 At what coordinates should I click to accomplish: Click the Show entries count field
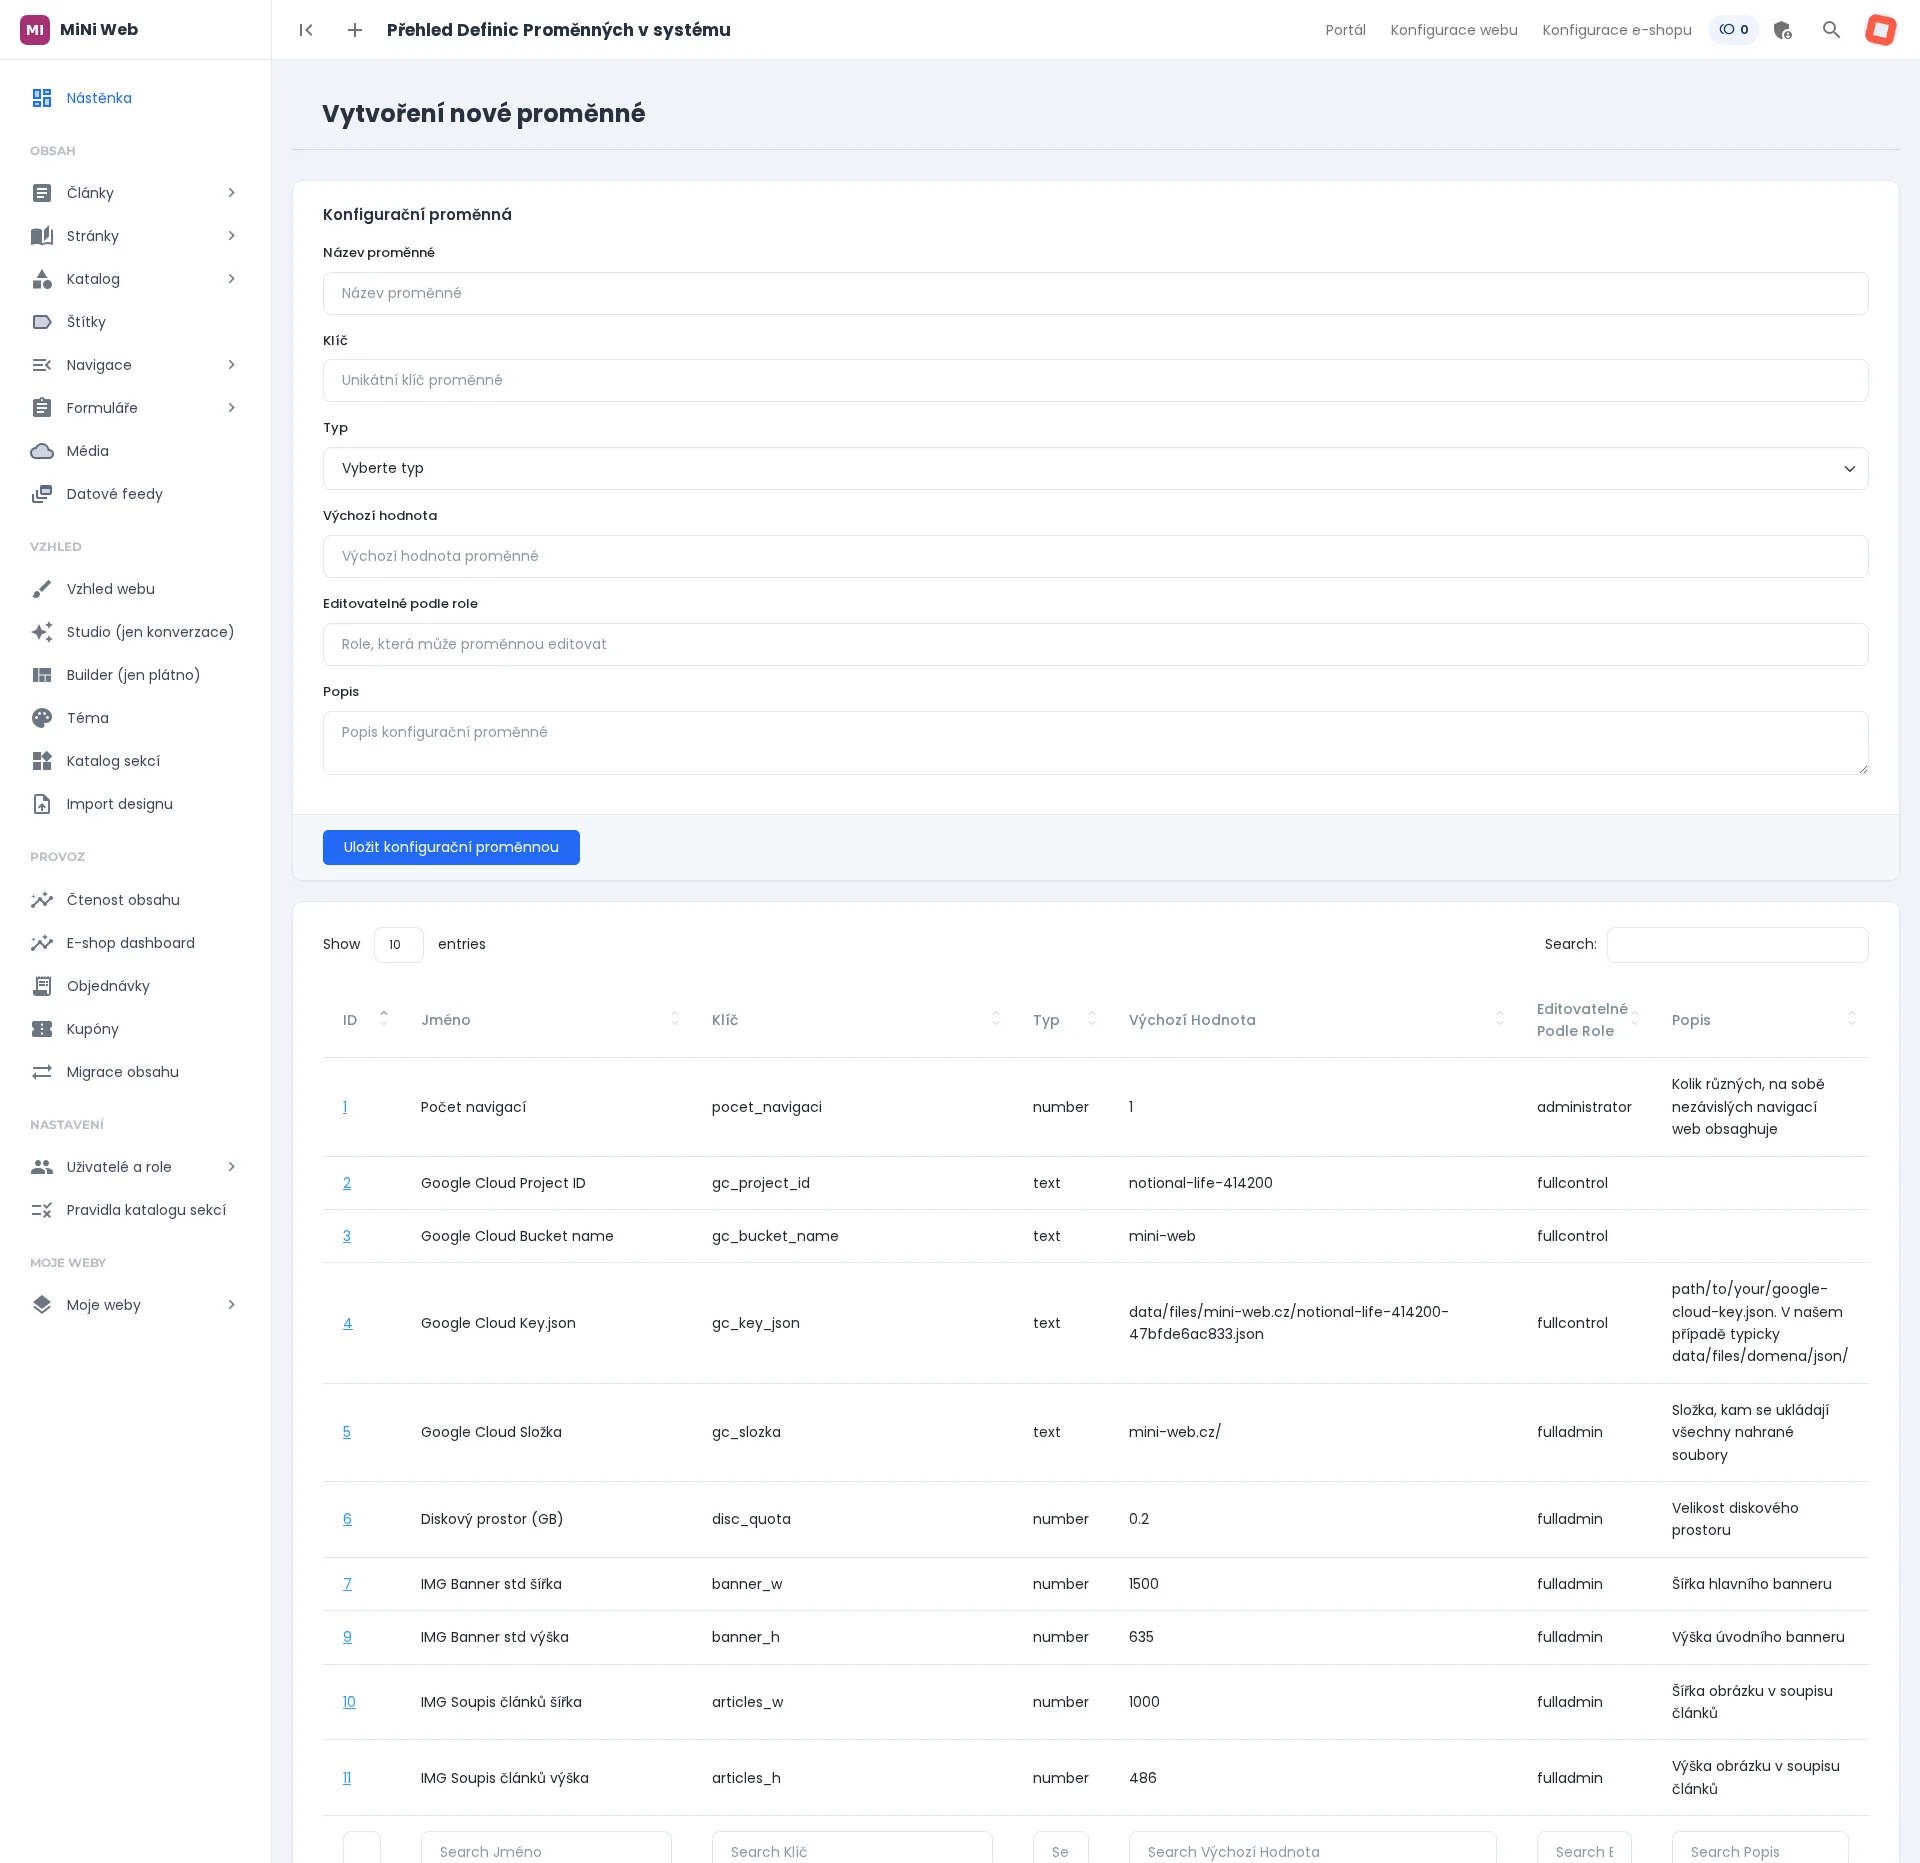tap(398, 945)
